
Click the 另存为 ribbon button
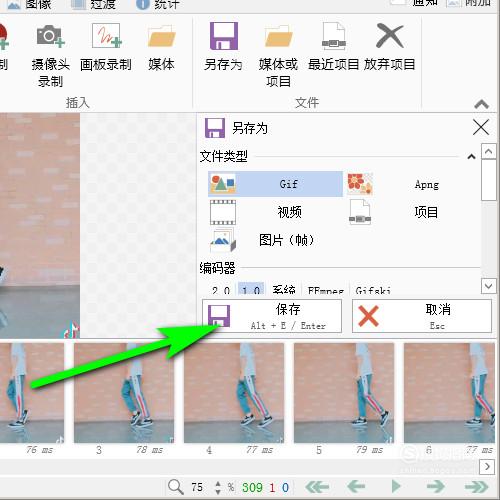(x=223, y=47)
